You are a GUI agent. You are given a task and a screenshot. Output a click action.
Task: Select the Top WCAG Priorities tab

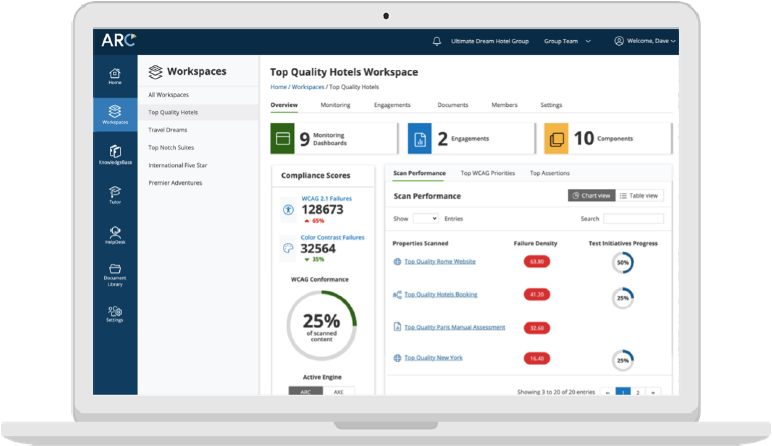tap(487, 173)
